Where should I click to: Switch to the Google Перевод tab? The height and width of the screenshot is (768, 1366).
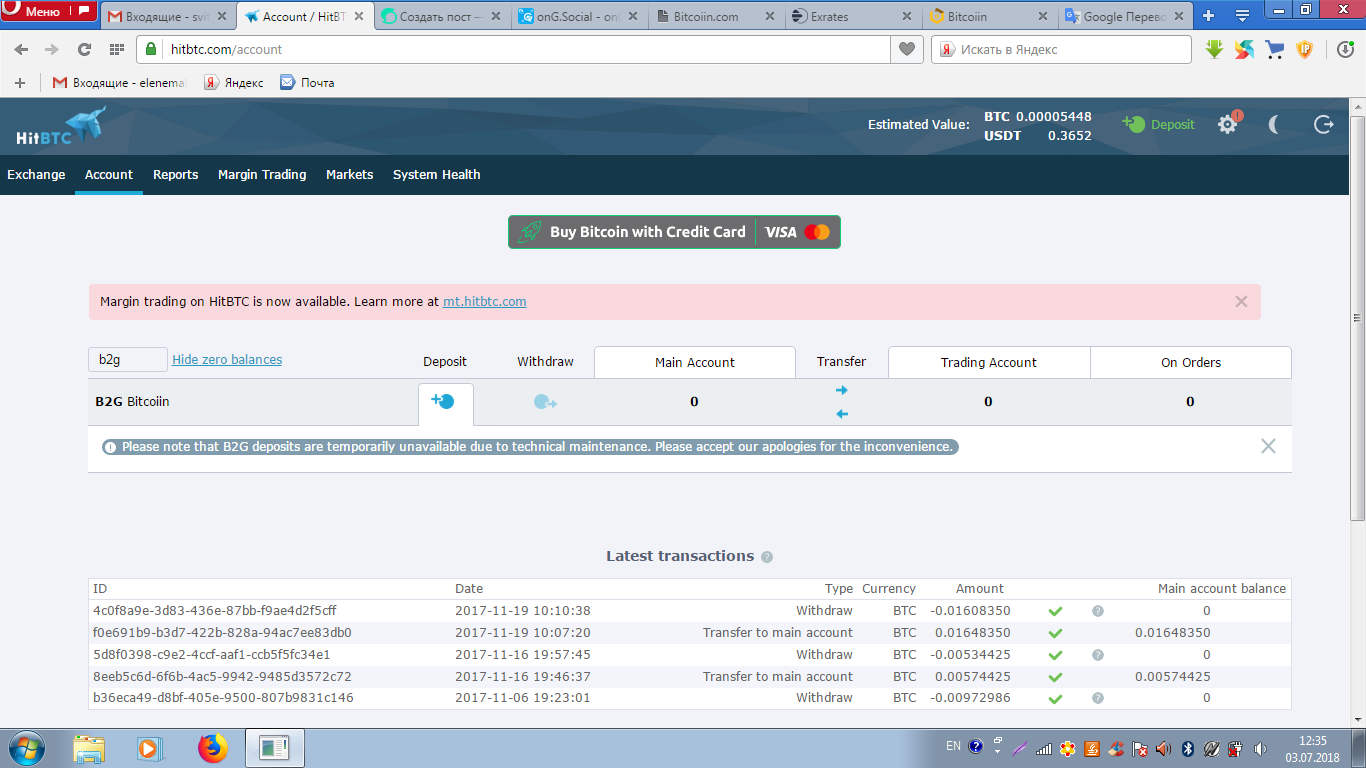(x=1126, y=17)
